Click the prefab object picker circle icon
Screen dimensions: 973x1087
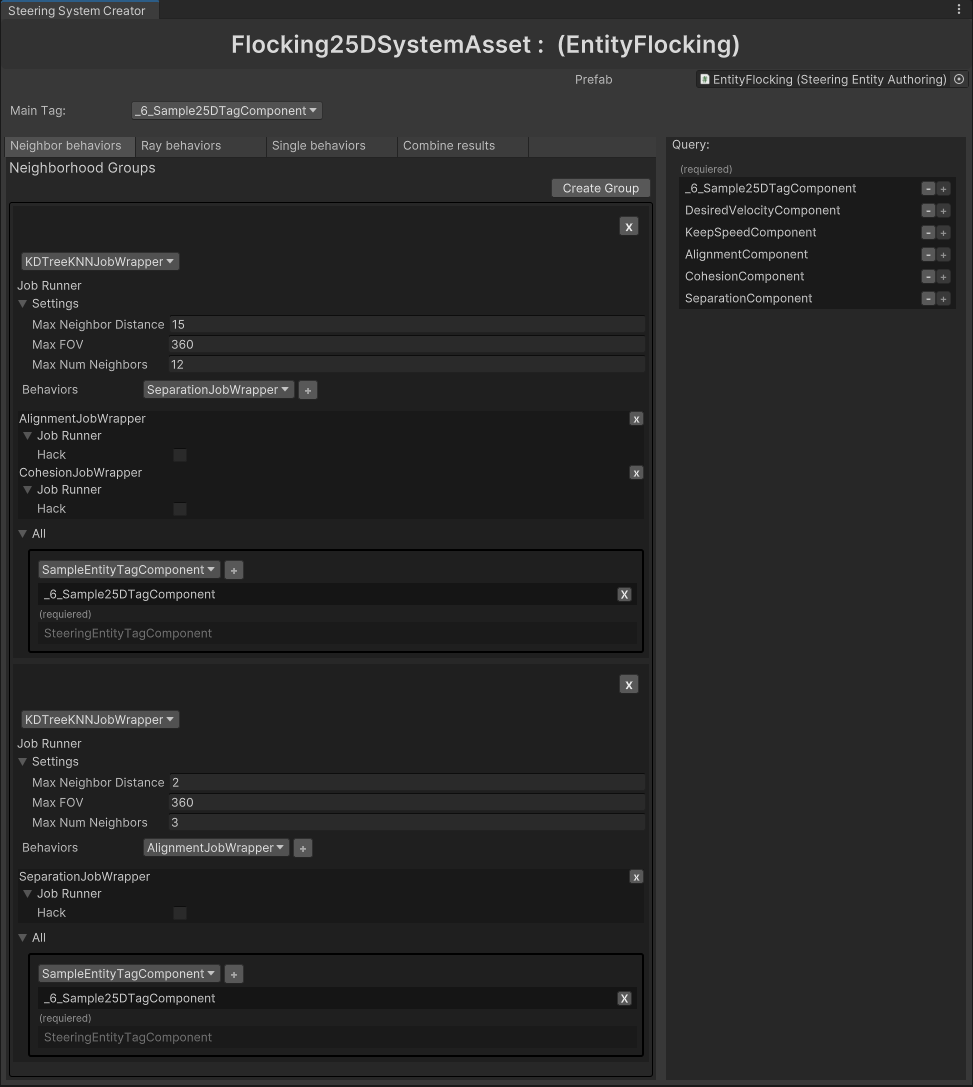pos(959,79)
